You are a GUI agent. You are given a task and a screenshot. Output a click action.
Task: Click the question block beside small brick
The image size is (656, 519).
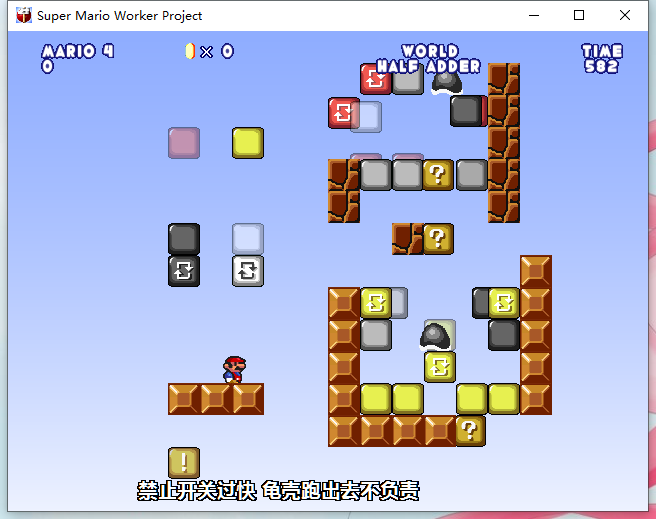click(x=438, y=239)
